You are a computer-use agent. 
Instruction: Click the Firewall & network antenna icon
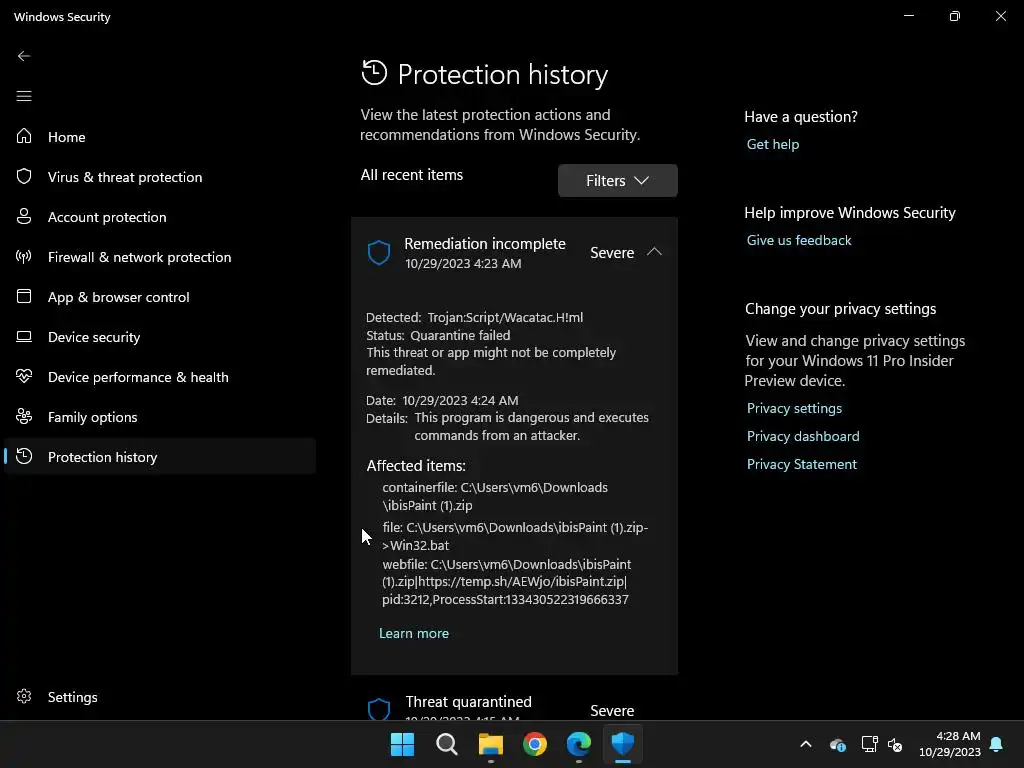24,256
